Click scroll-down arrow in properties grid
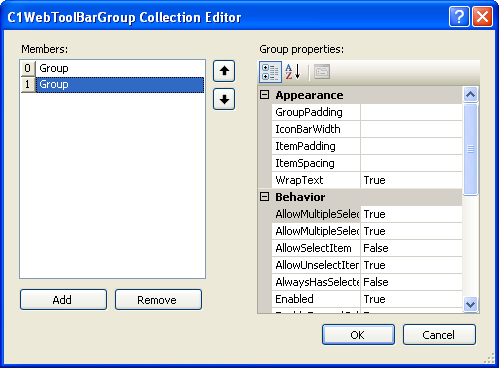499x368 pixels. 470,304
